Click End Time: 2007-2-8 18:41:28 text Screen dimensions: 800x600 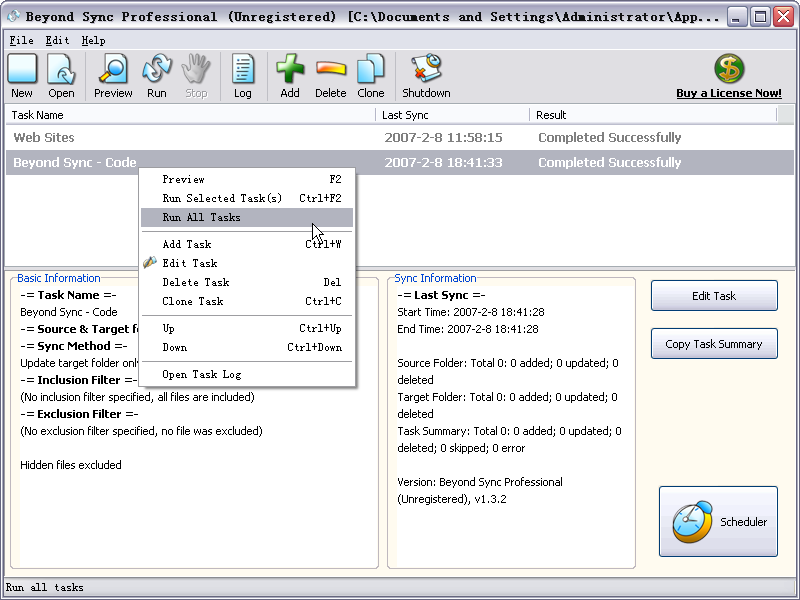[468, 329]
